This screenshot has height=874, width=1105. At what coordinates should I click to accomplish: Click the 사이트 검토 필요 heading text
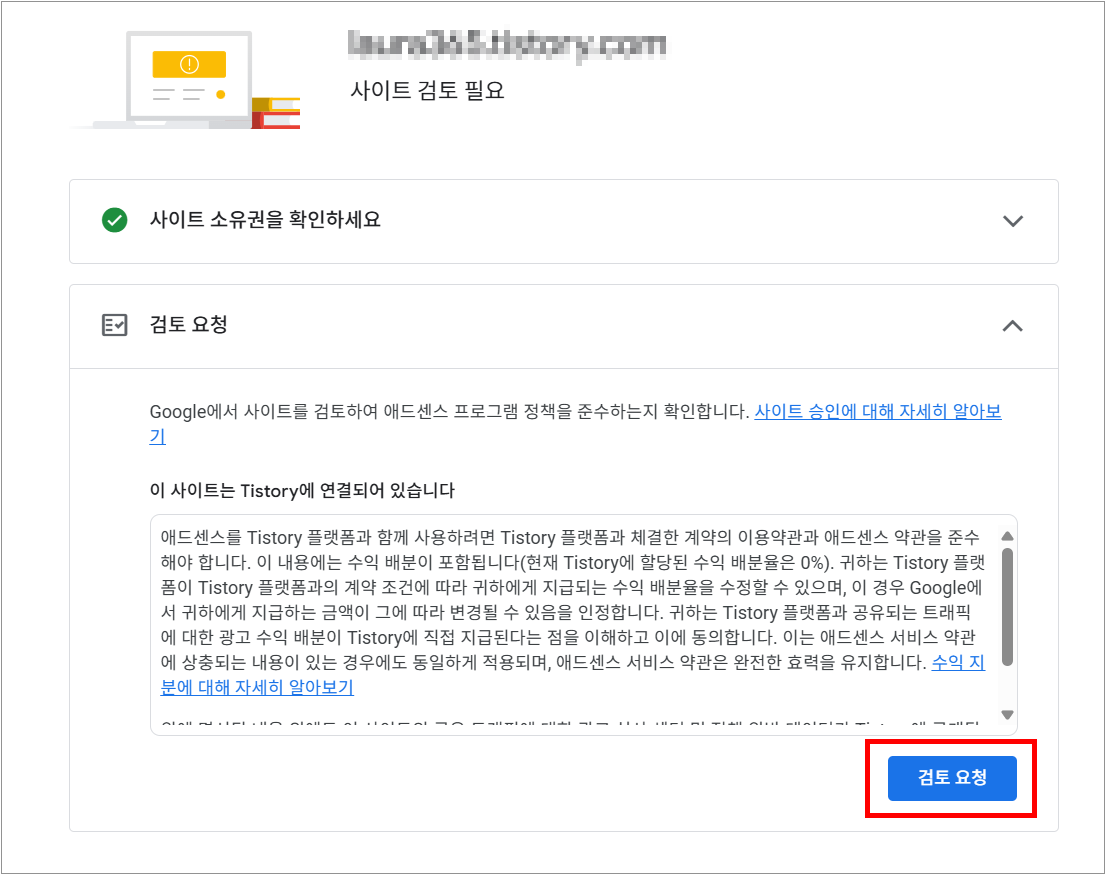pyautogui.click(x=427, y=90)
